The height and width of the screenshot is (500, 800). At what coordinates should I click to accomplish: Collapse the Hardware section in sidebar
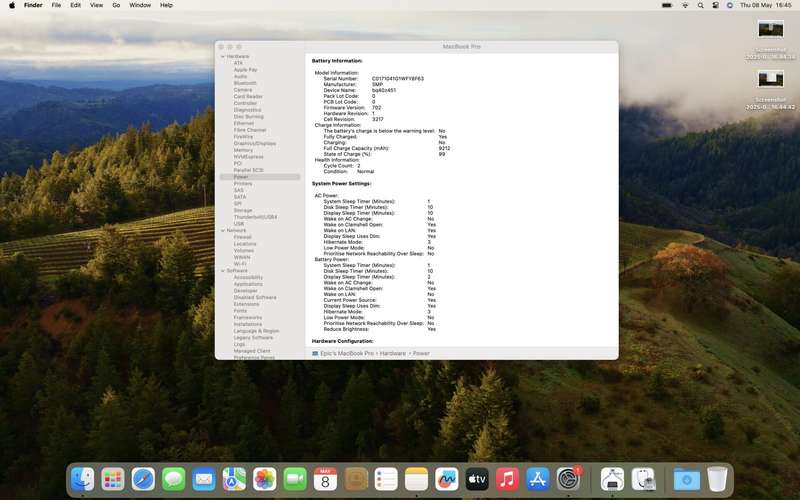223,57
